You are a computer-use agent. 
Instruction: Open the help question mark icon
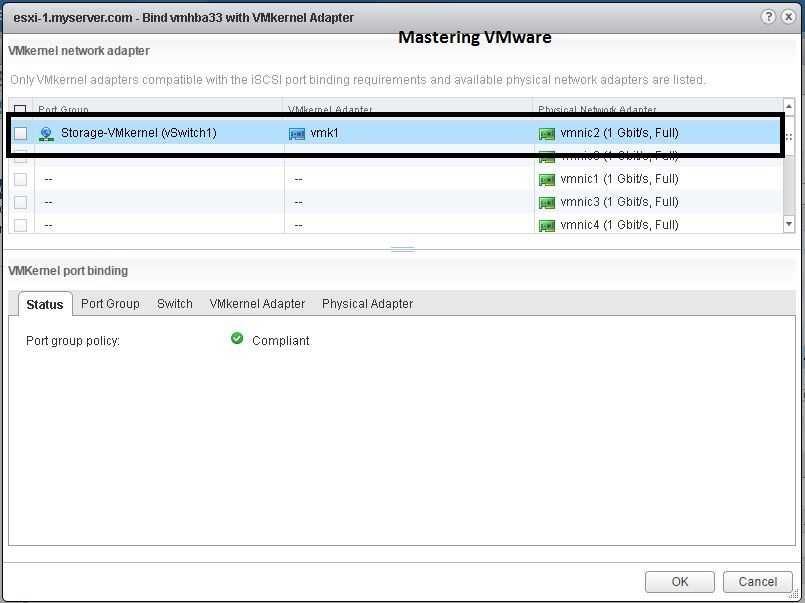768,17
